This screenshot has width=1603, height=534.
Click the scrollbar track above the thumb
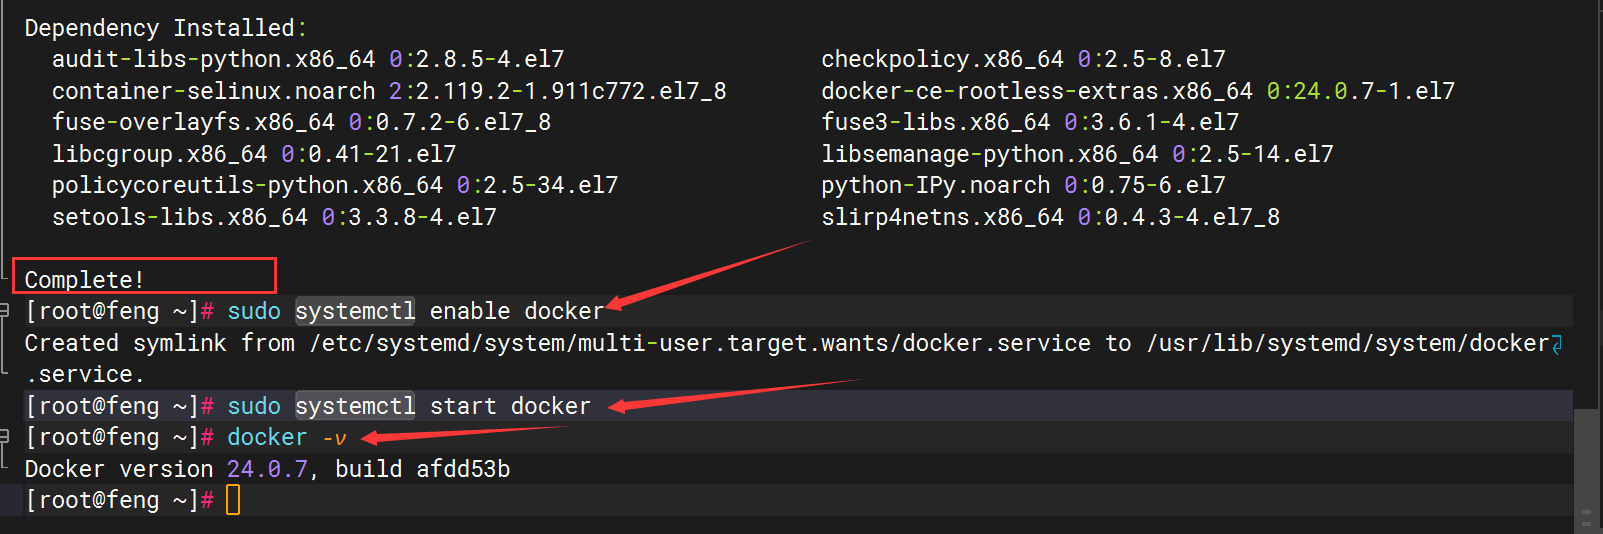(x=1586, y=200)
